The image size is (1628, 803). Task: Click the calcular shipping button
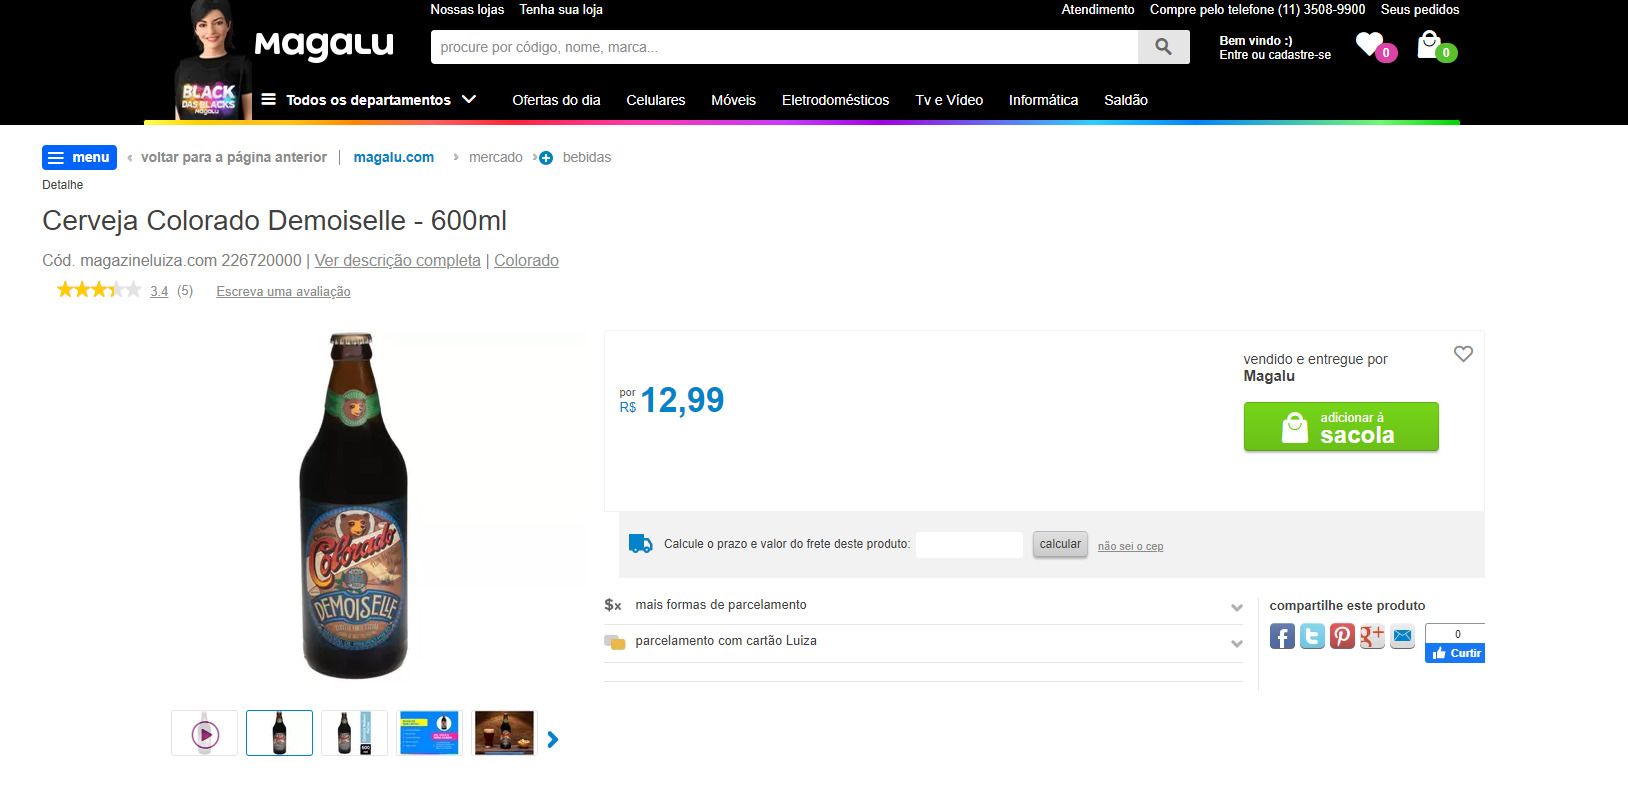point(1060,545)
